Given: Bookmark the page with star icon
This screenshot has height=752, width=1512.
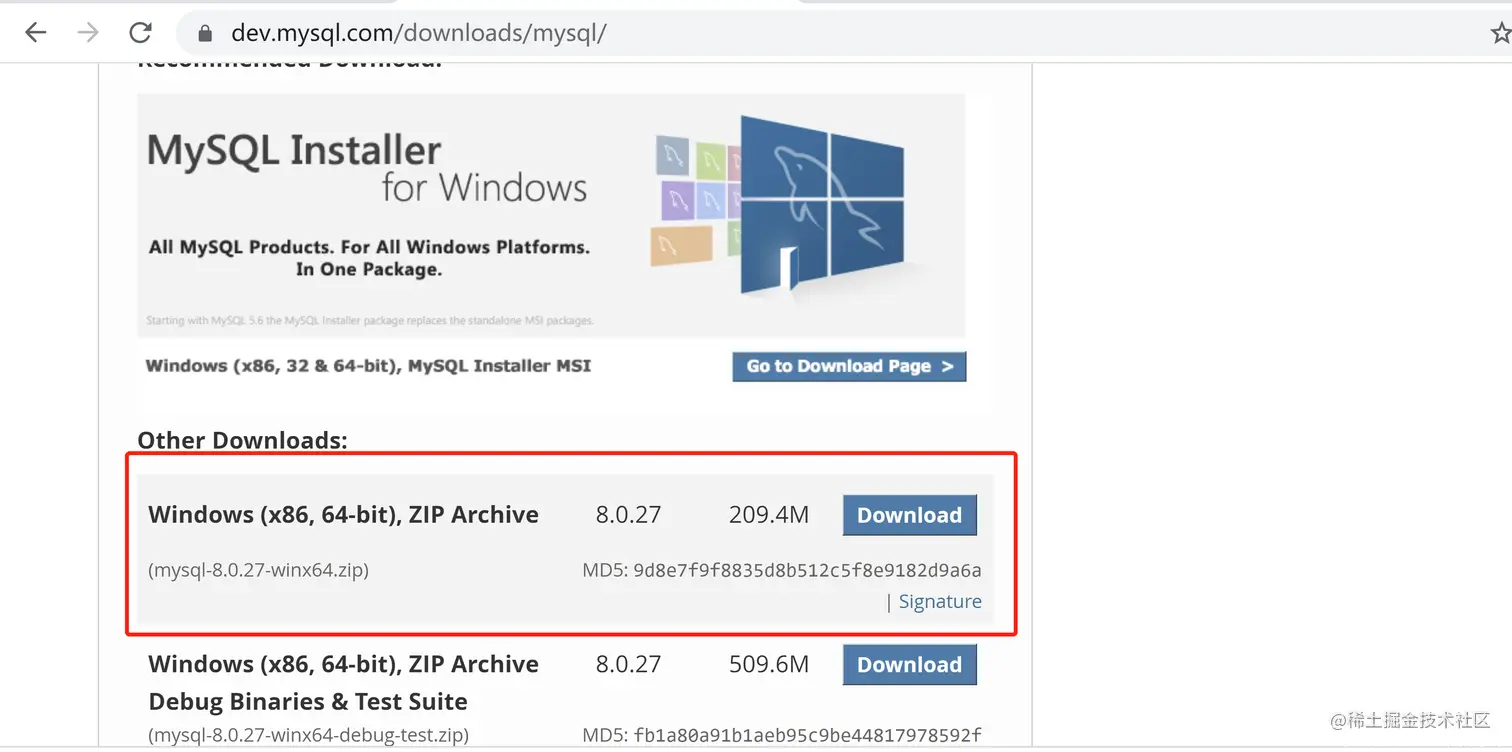Looking at the screenshot, I should pyautogui.click(x=1500, y=34).
